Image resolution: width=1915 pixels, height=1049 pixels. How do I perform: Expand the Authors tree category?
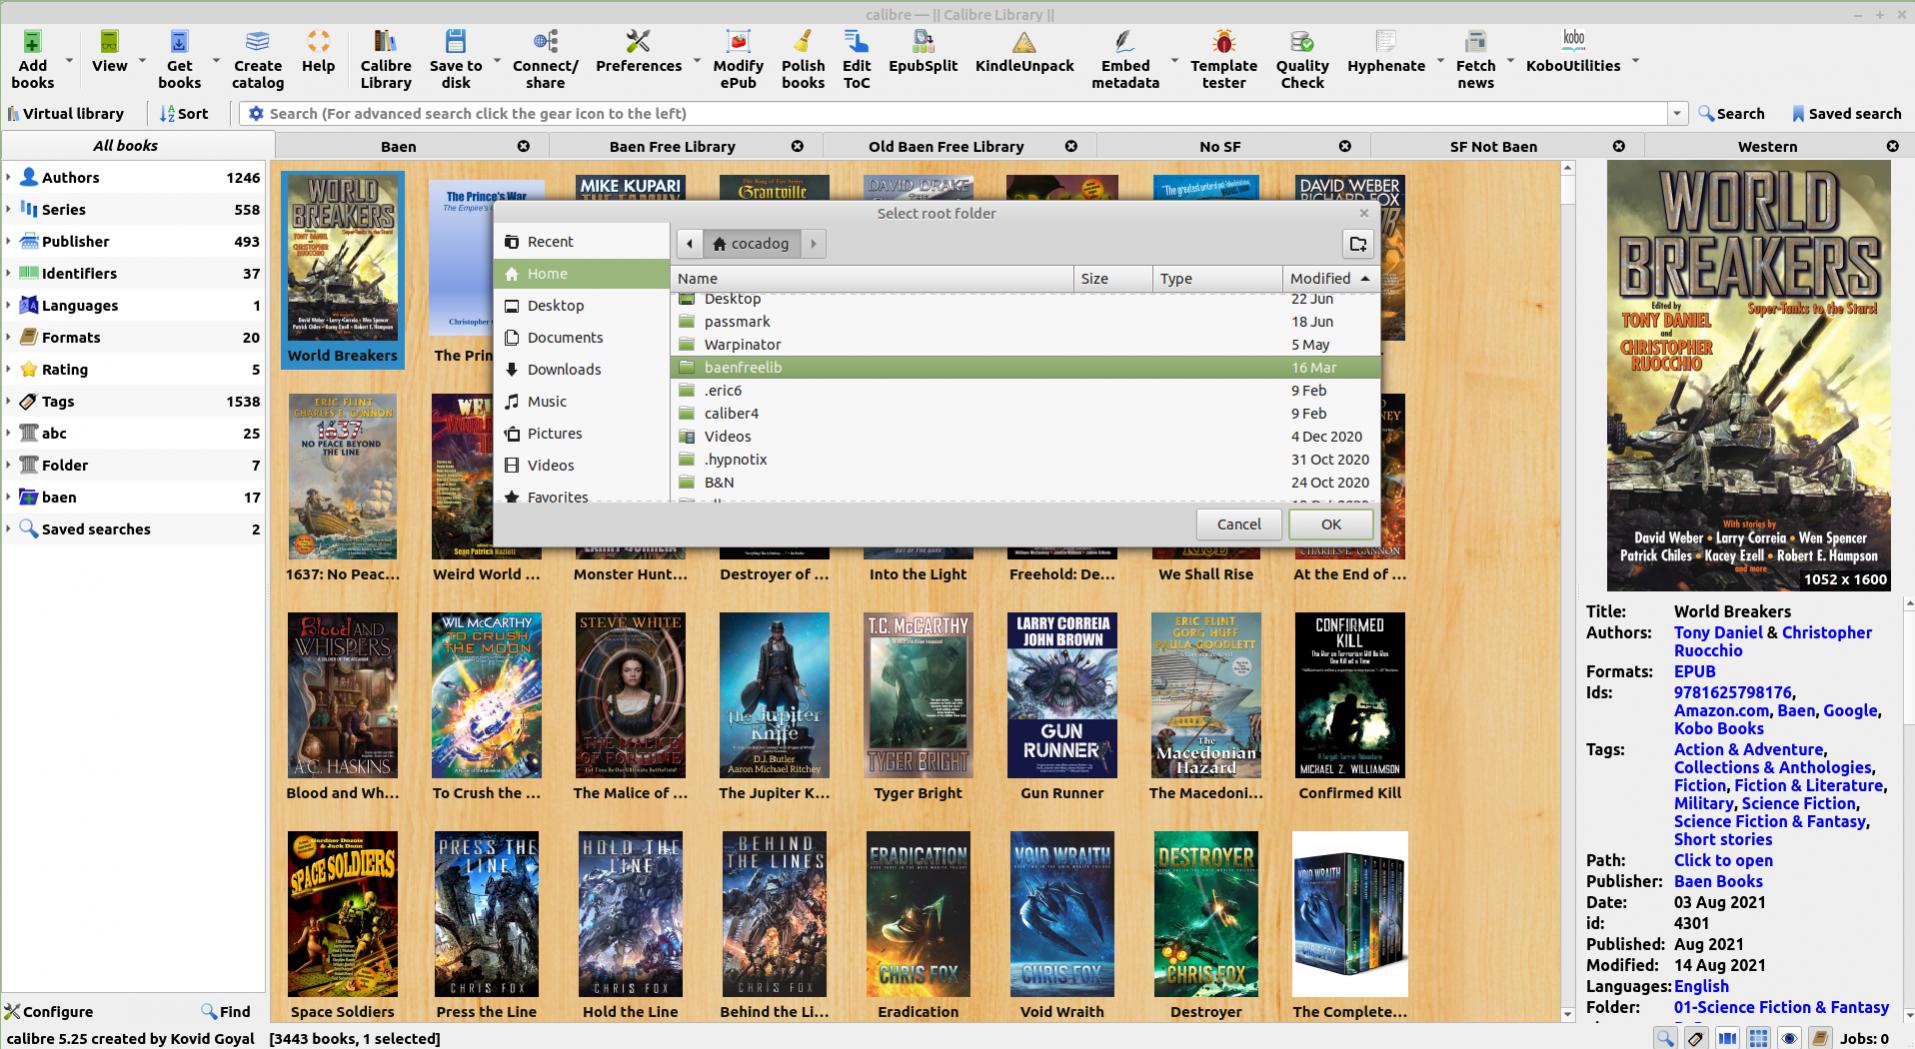point(9,177)
